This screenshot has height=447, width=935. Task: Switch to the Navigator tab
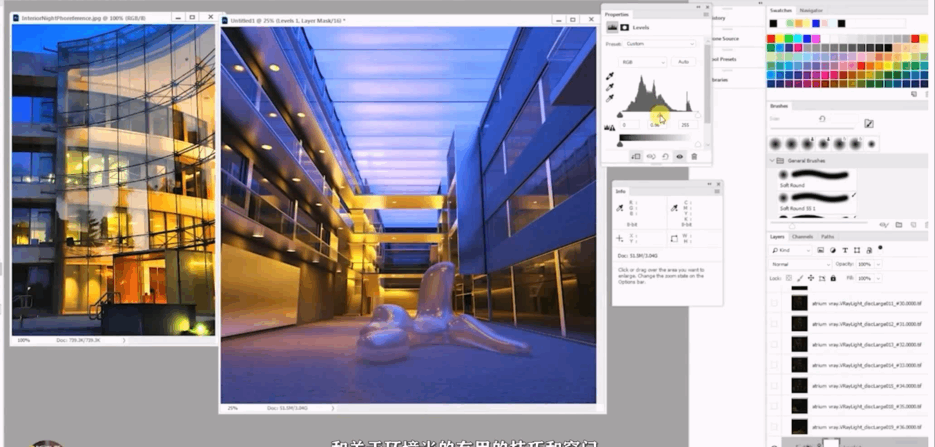click(811, 11)
